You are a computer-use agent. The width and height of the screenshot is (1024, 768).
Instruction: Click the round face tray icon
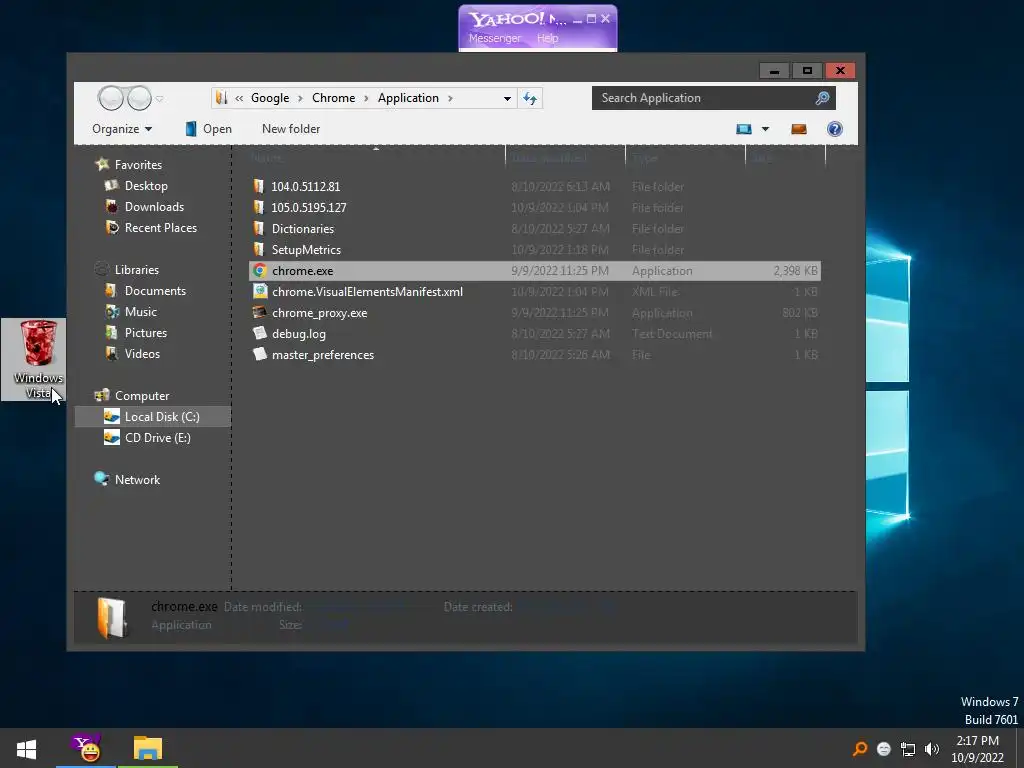(x=884, y=749)
